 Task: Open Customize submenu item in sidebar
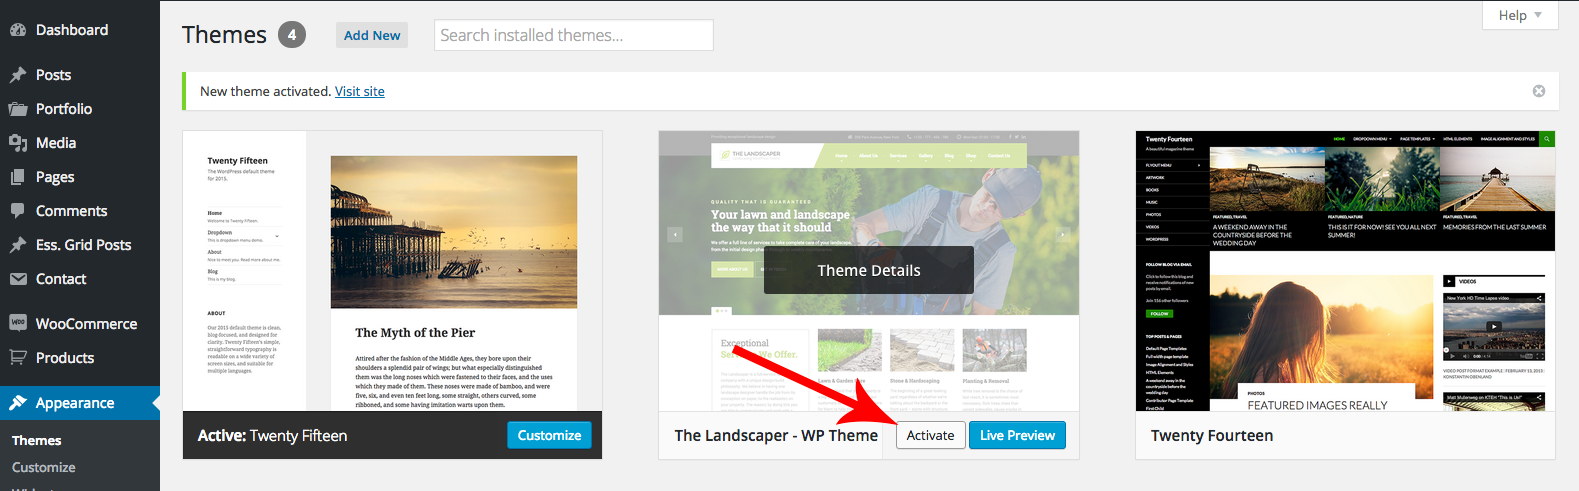[x=43, y=467]
